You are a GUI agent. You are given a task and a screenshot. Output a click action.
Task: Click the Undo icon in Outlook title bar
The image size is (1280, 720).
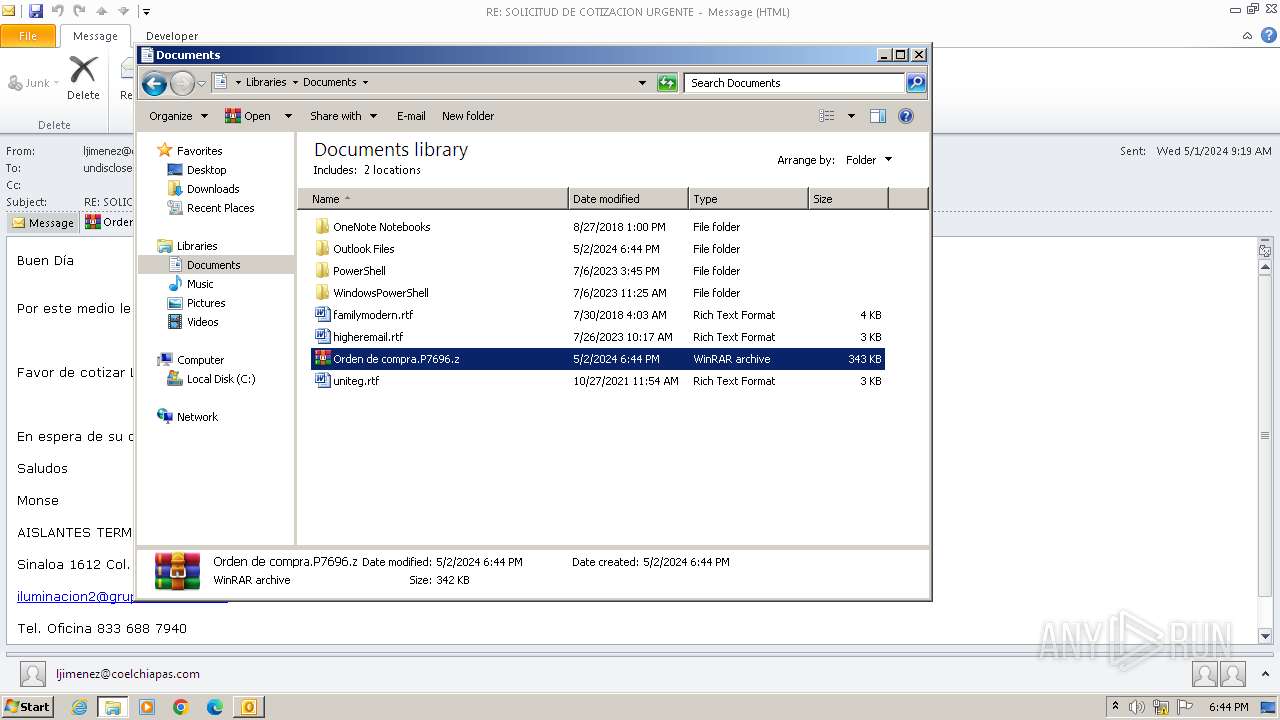coord(58,11)
